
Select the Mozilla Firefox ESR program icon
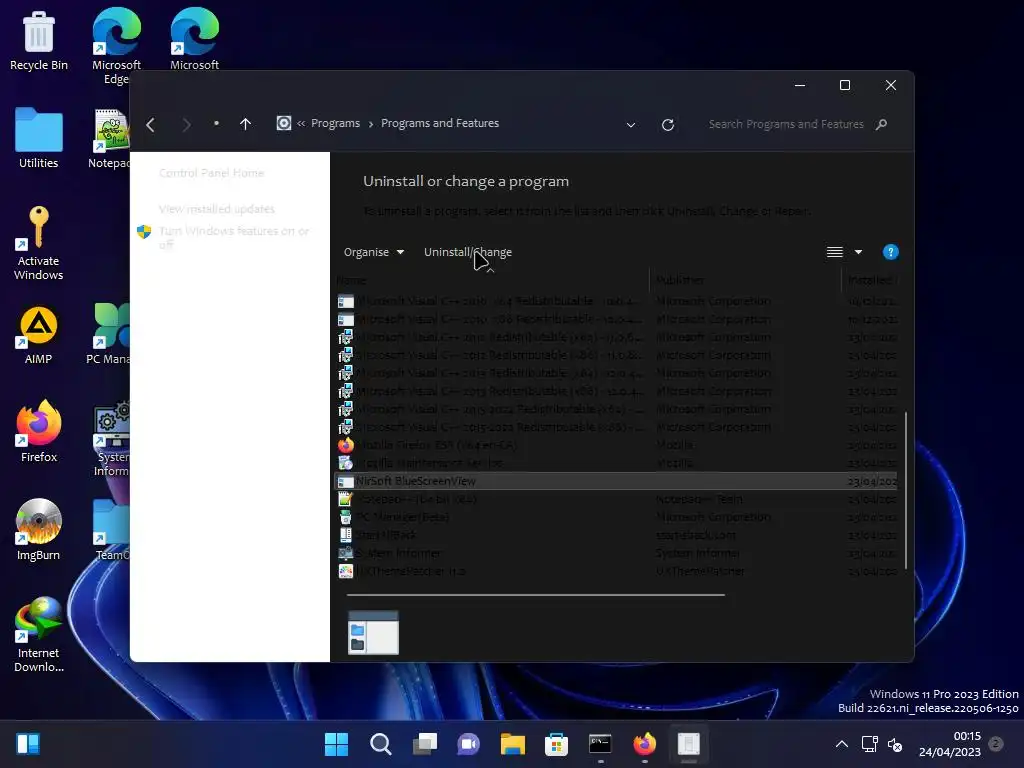click(345, 445)
